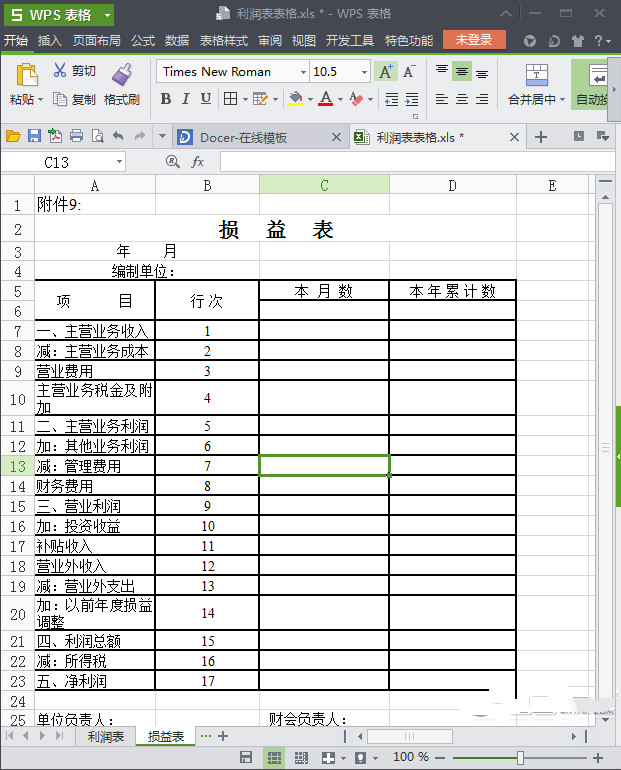
Task: Click the clear format eraser icon
Action: click(356, 99)
